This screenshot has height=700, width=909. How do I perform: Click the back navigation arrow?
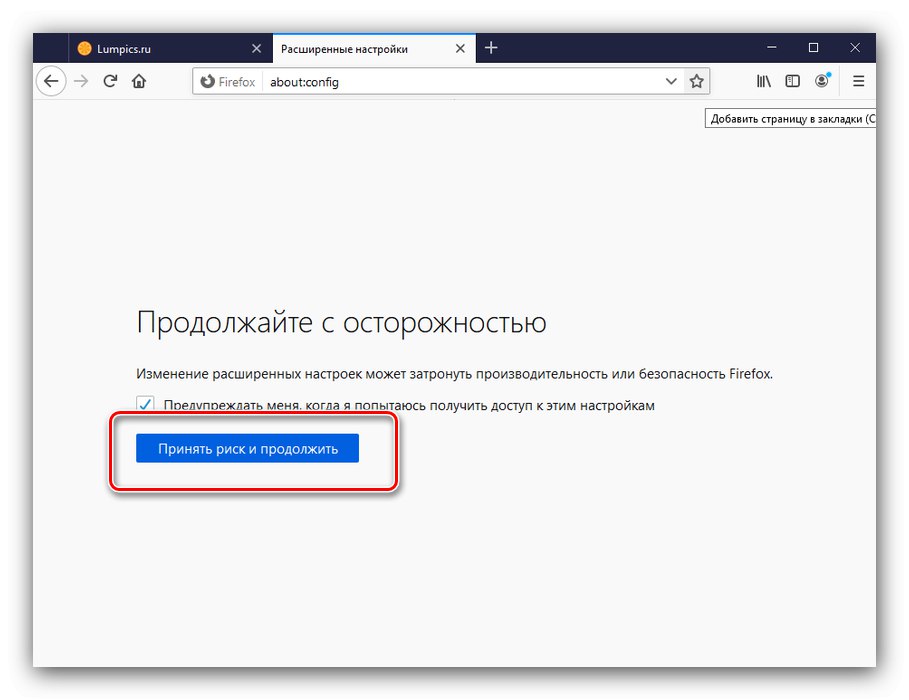[50, 81]
